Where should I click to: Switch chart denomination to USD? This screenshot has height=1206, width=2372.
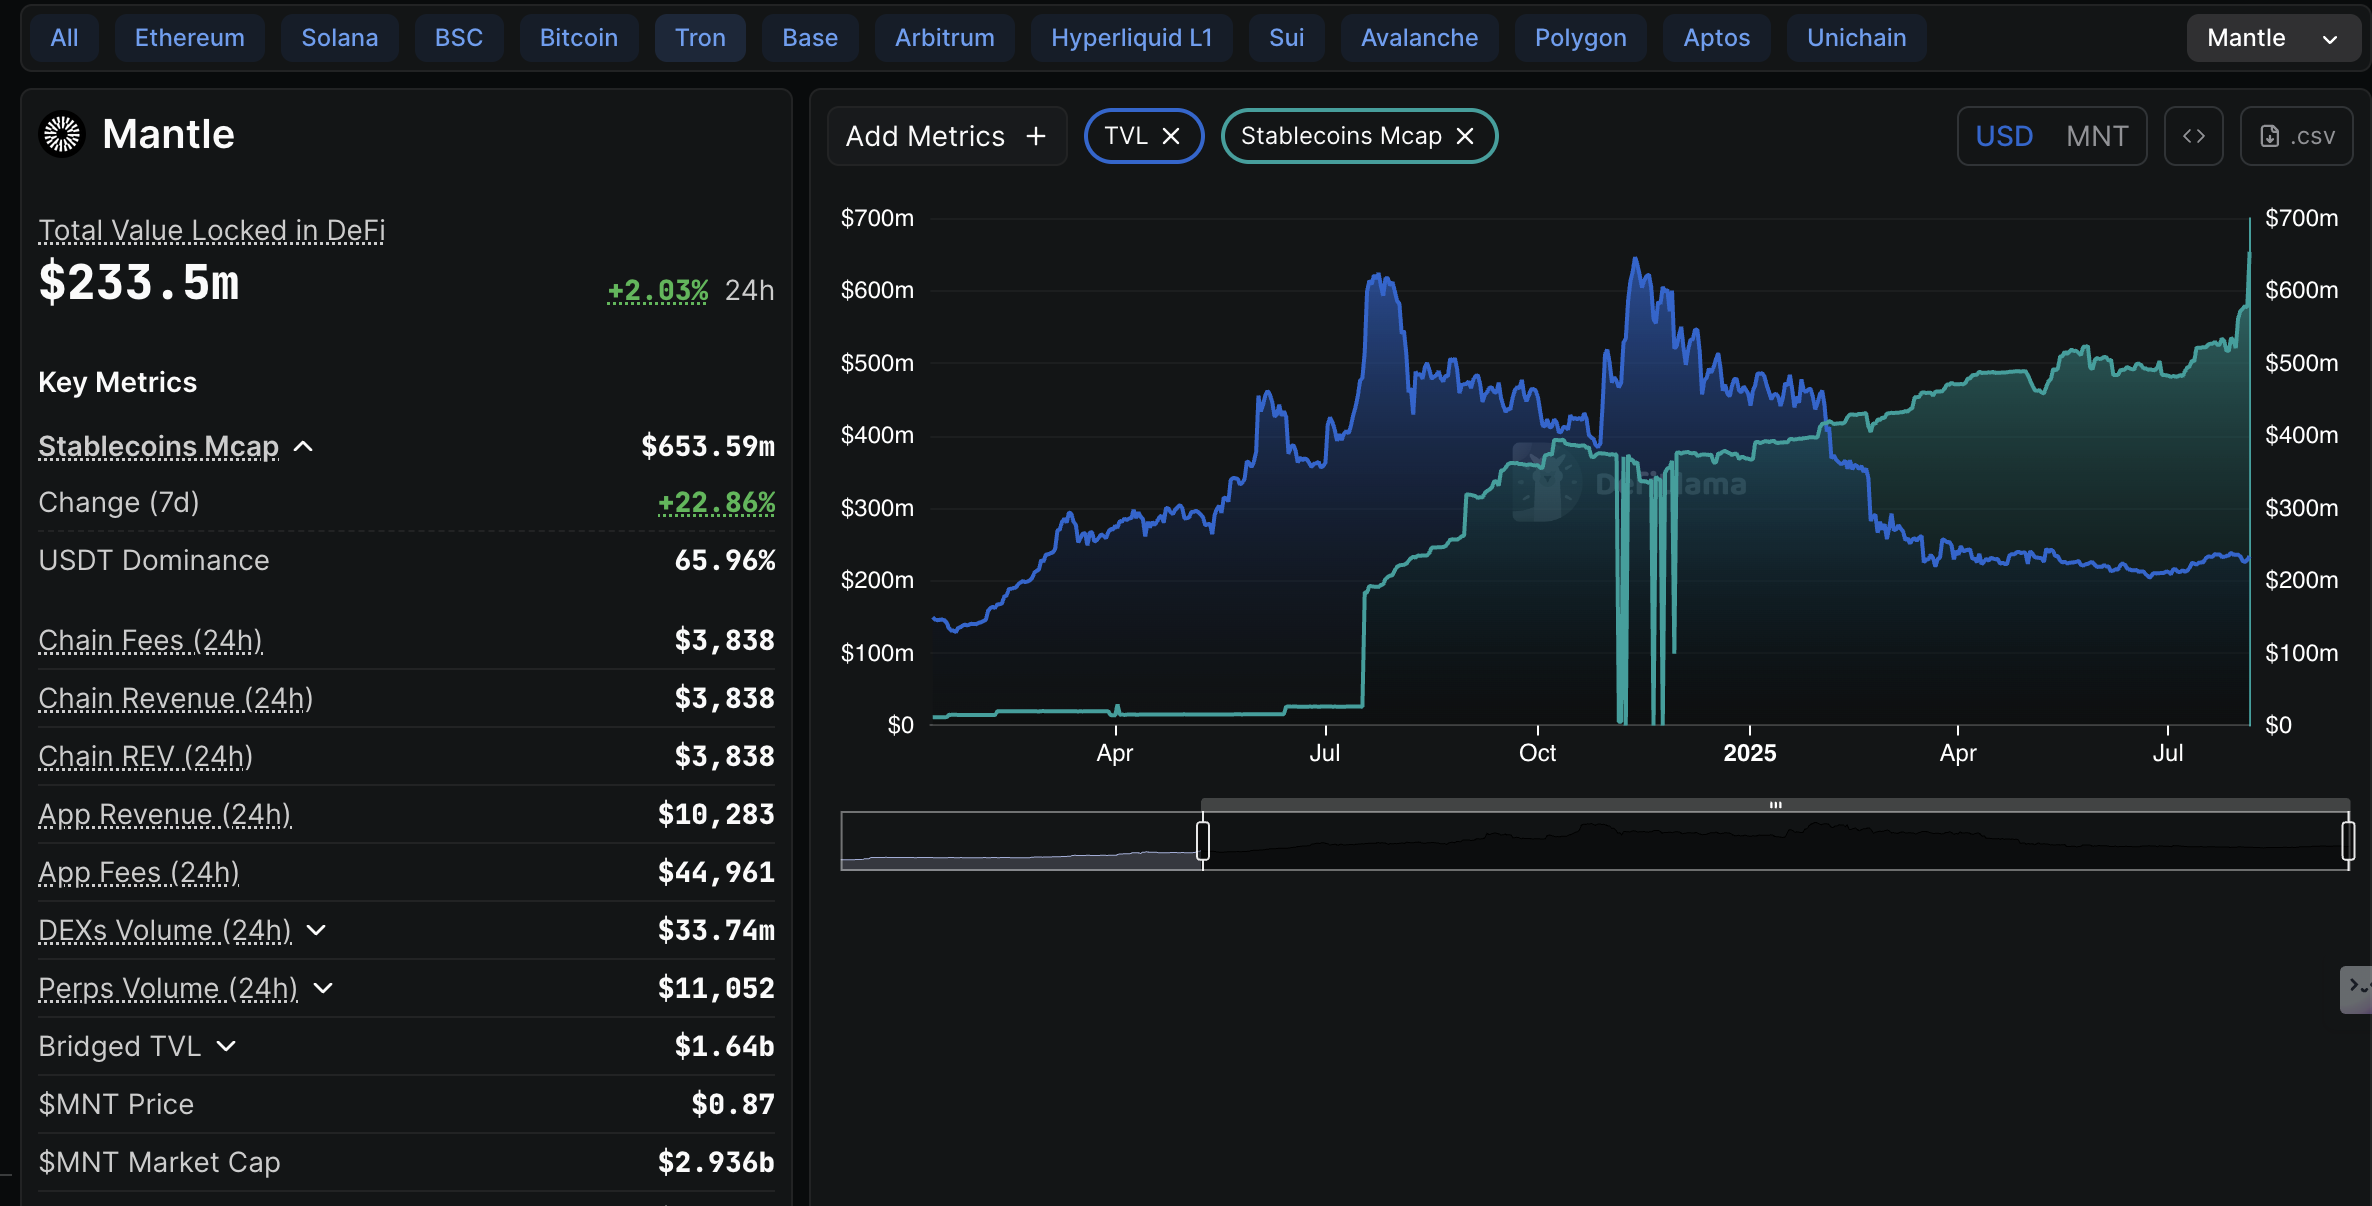(2004, 136)
